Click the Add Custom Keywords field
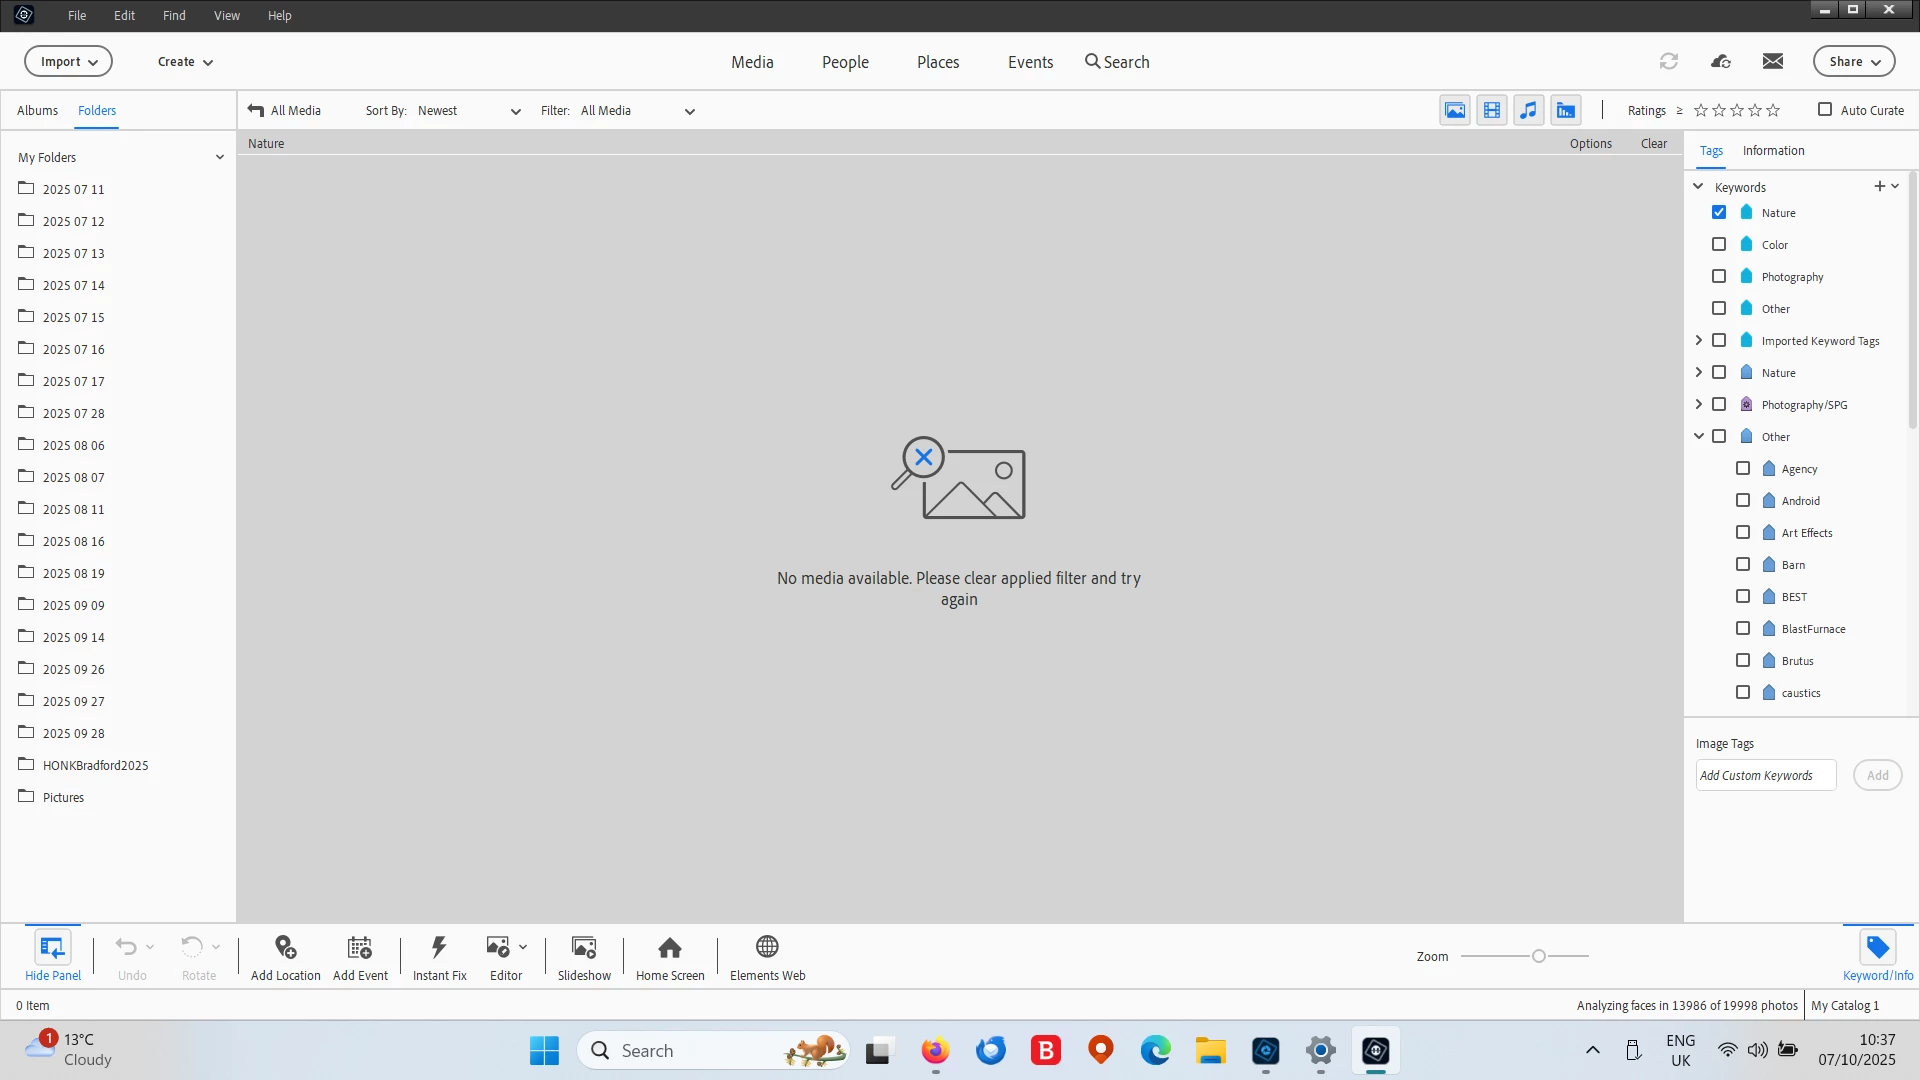The image size is (1920, 1080). tap(1765, 775)
